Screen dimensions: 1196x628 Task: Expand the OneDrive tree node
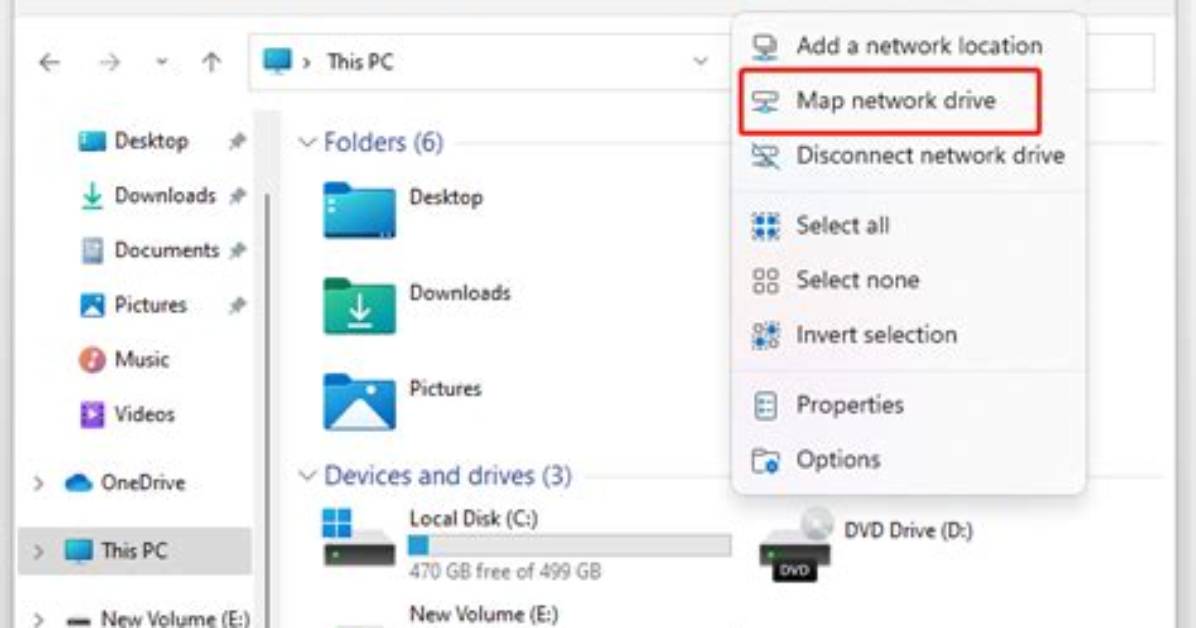pyautogui.click(x=38, y=483)
